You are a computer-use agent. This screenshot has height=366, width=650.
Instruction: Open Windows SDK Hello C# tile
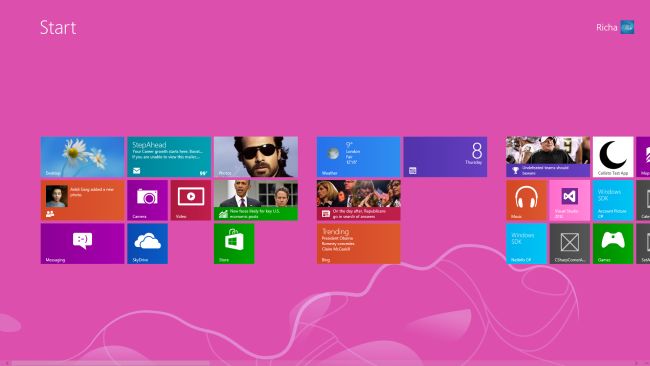coord(526,244)
